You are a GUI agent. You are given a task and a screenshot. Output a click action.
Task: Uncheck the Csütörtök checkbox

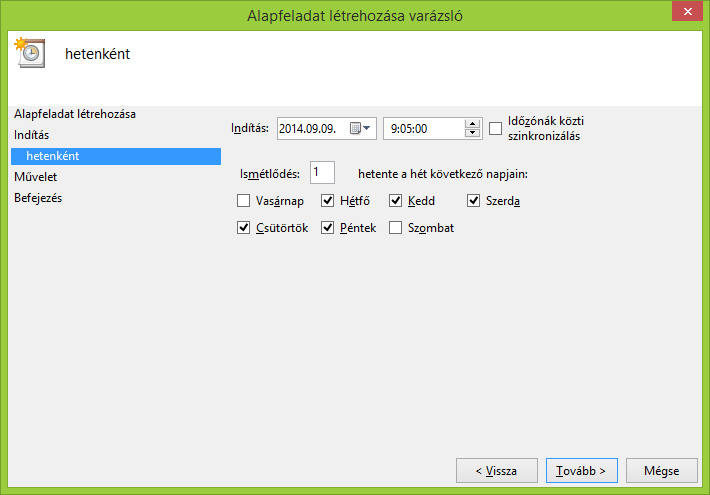[244, 228]
